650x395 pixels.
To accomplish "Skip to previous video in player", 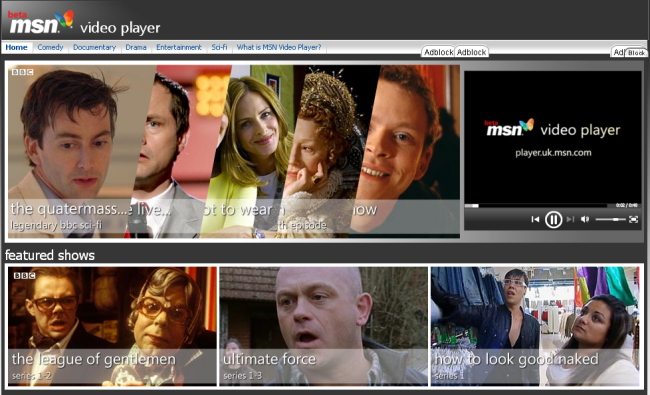I will (x=535, y=219).
